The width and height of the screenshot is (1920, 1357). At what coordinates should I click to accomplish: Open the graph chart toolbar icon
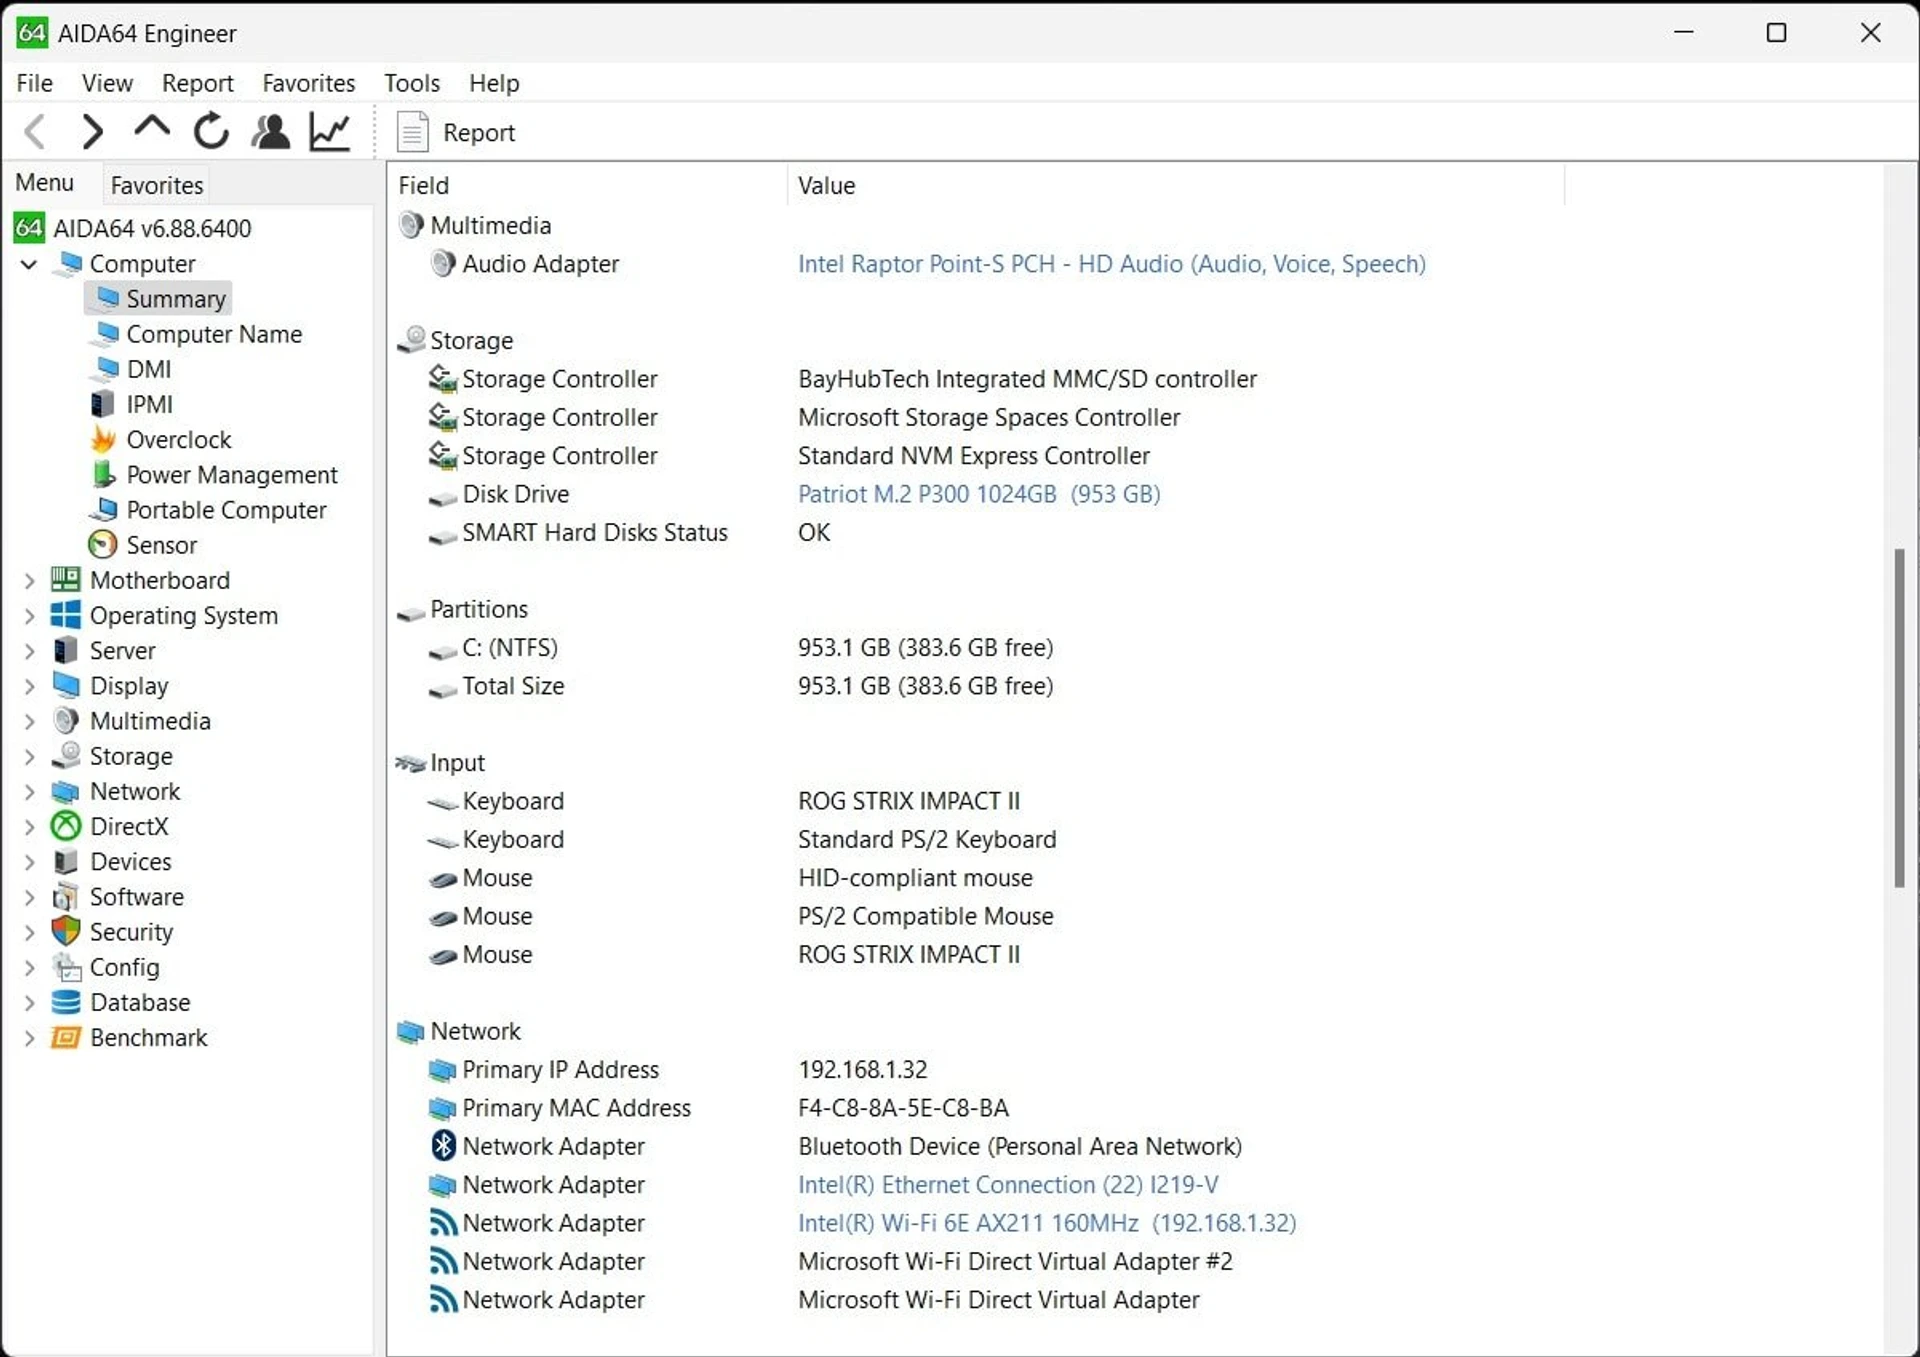[329, 131]
